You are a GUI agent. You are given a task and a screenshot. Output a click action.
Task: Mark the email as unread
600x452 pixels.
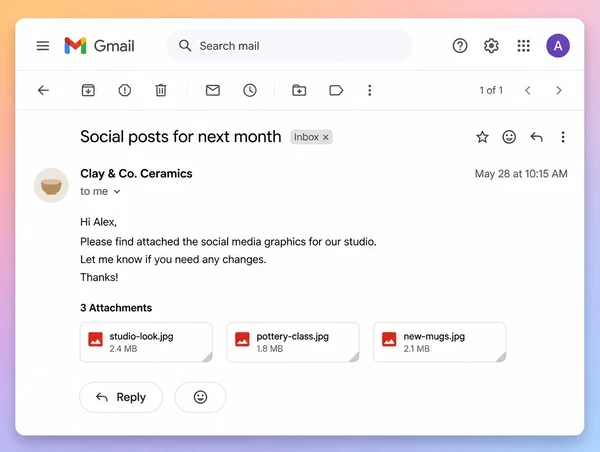(213, 90)
